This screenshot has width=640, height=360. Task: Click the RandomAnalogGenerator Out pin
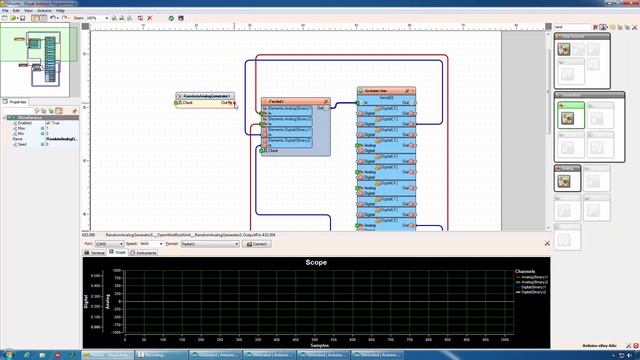(233, 103)
